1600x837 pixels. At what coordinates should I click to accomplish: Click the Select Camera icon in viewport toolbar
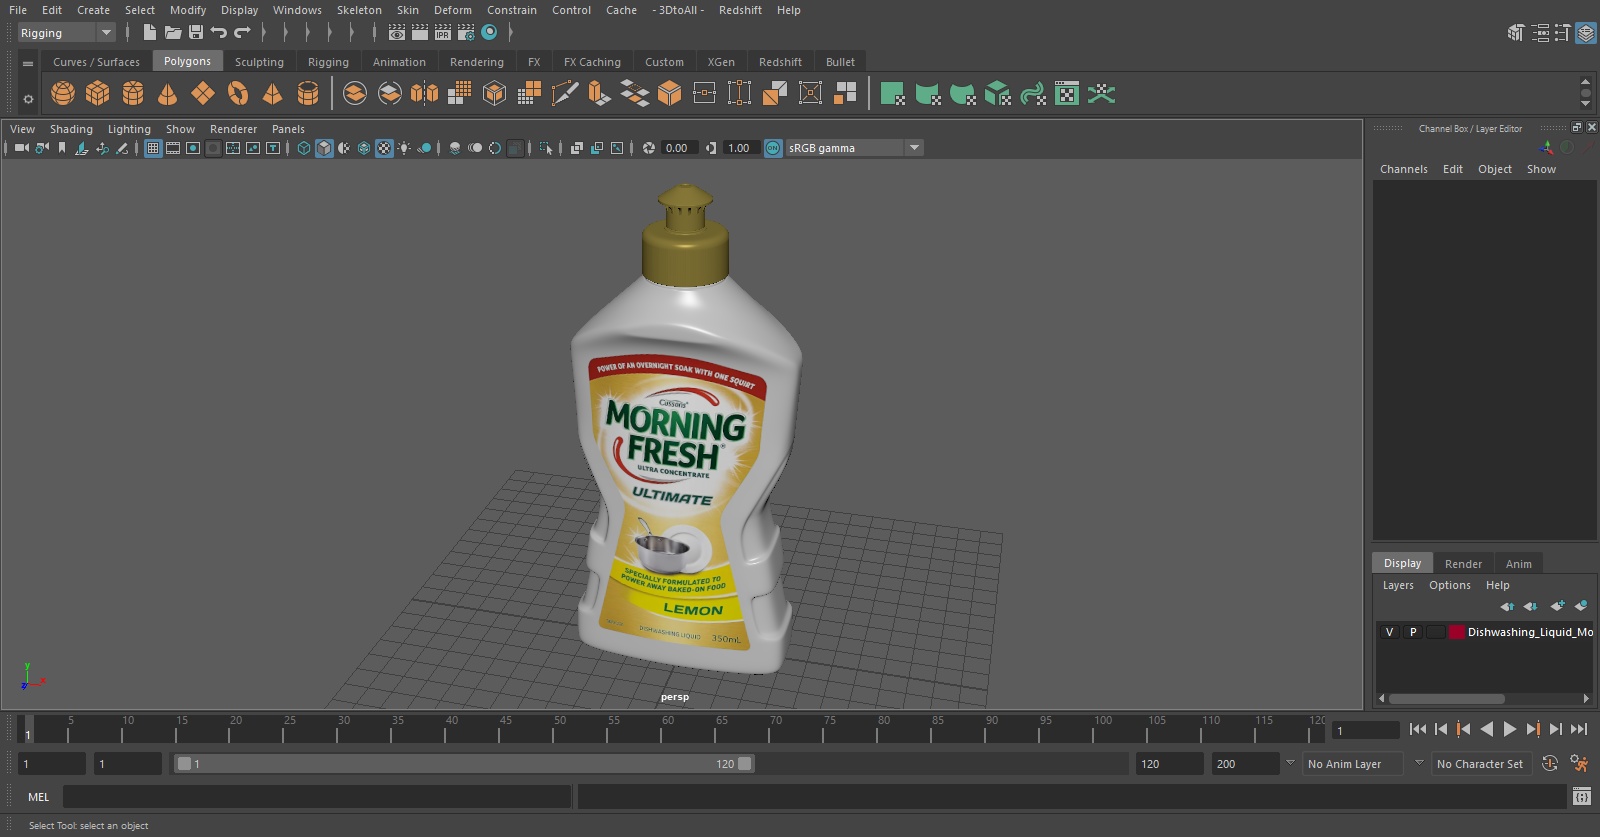click(x=21, y=148)
